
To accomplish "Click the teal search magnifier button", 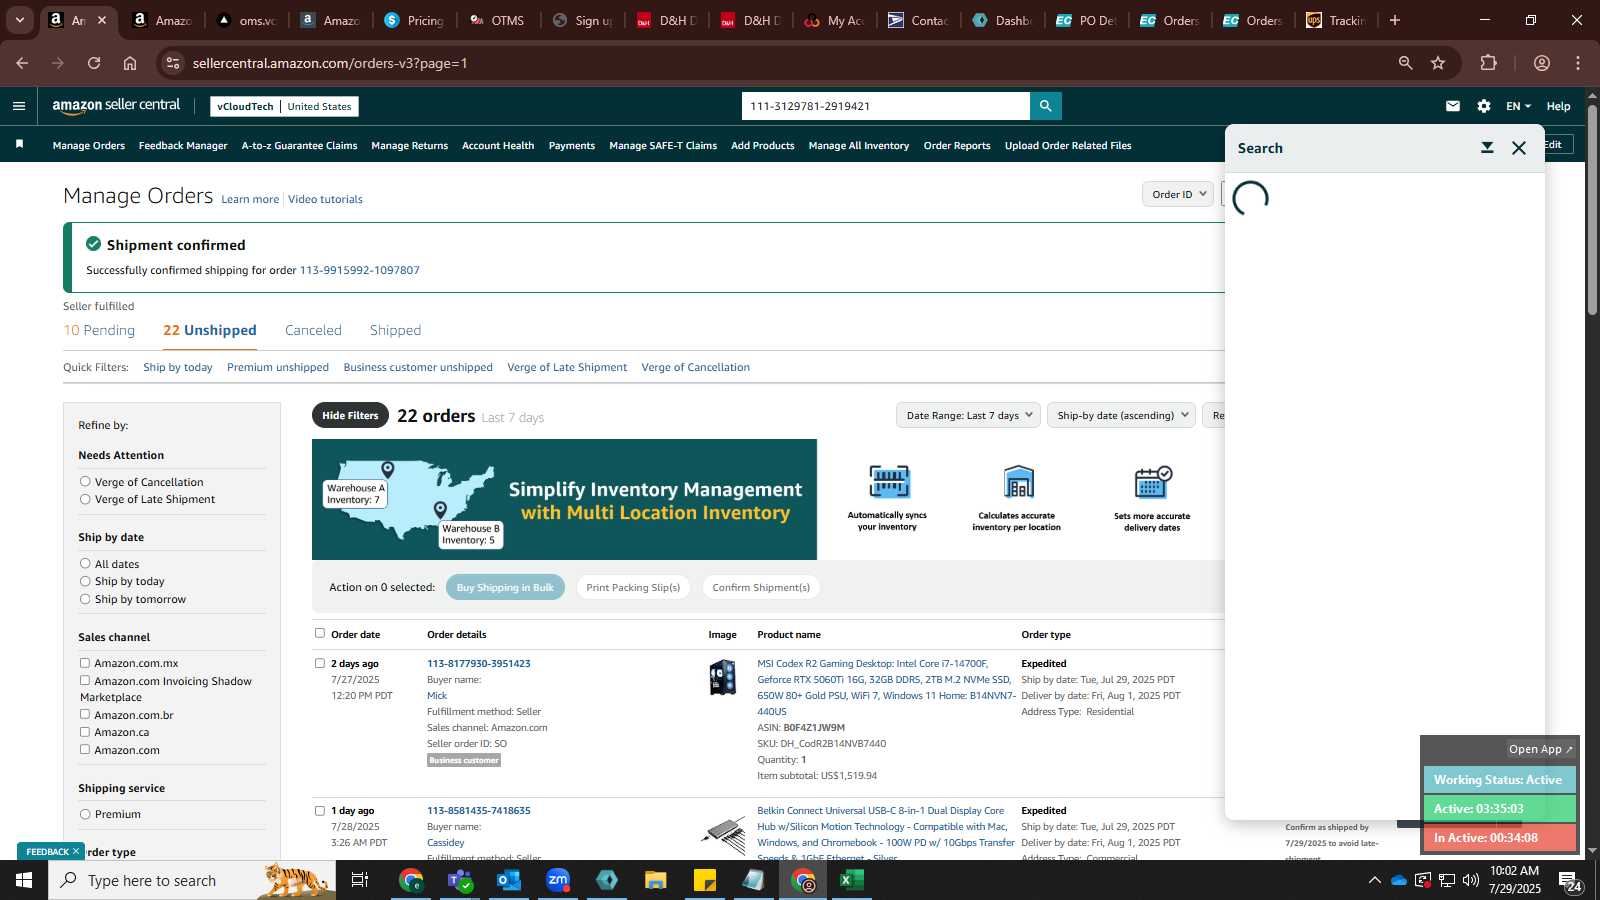I will pyautogui.click(x=1045, y=106).
